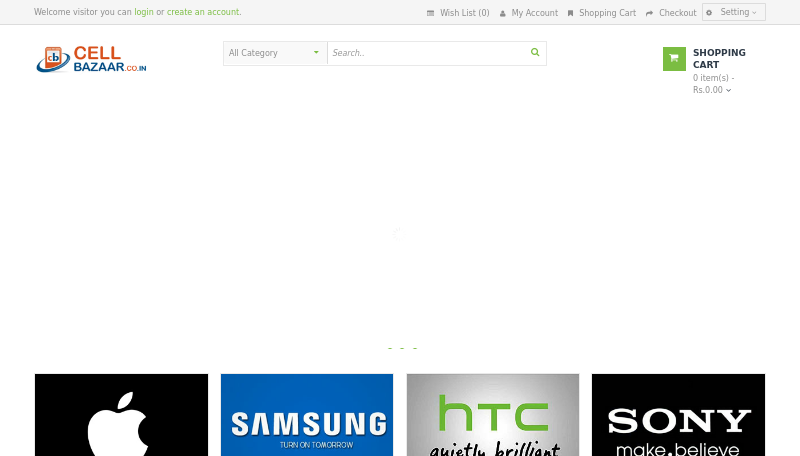Image resolution: width=800 pixels, height=456 pixels.
Task: Select the first slideshow pagination dot
Action: (390, 348)
